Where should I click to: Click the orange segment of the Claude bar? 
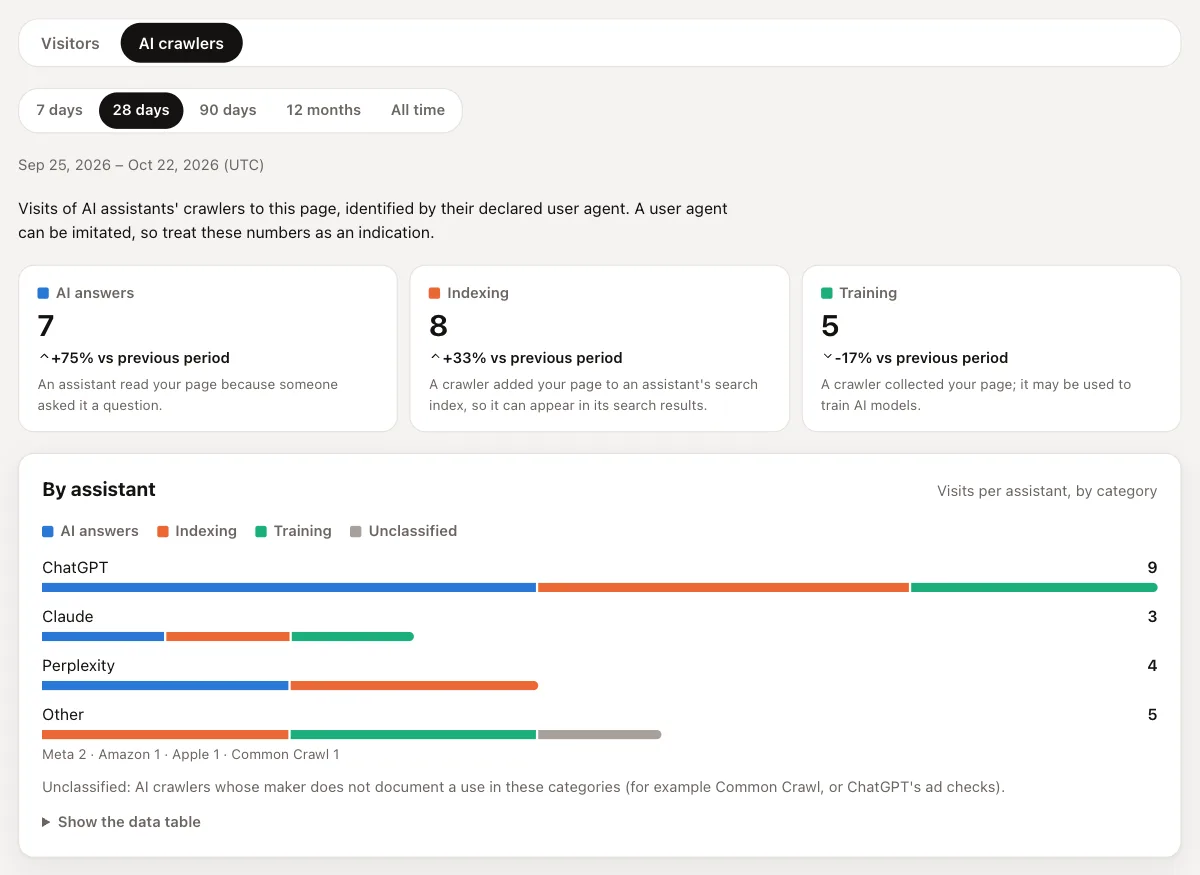[228, 636]
